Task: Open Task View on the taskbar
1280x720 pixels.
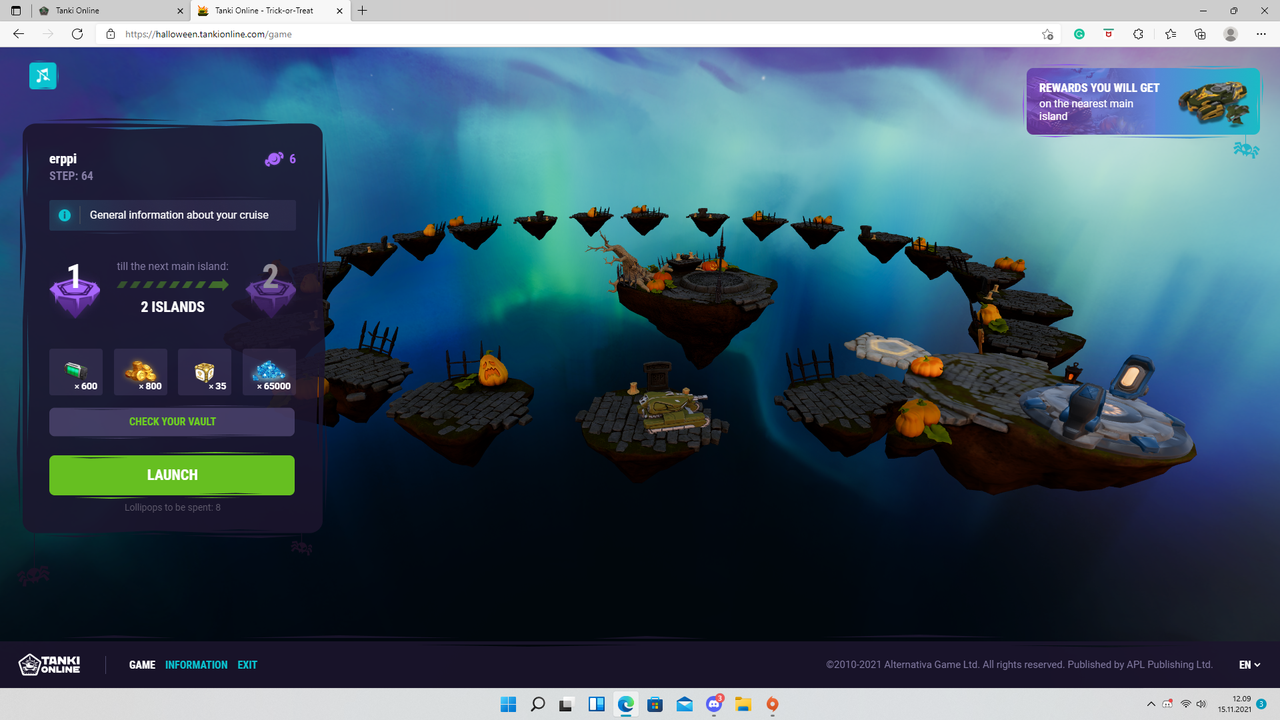Action: tap(566, 704)
